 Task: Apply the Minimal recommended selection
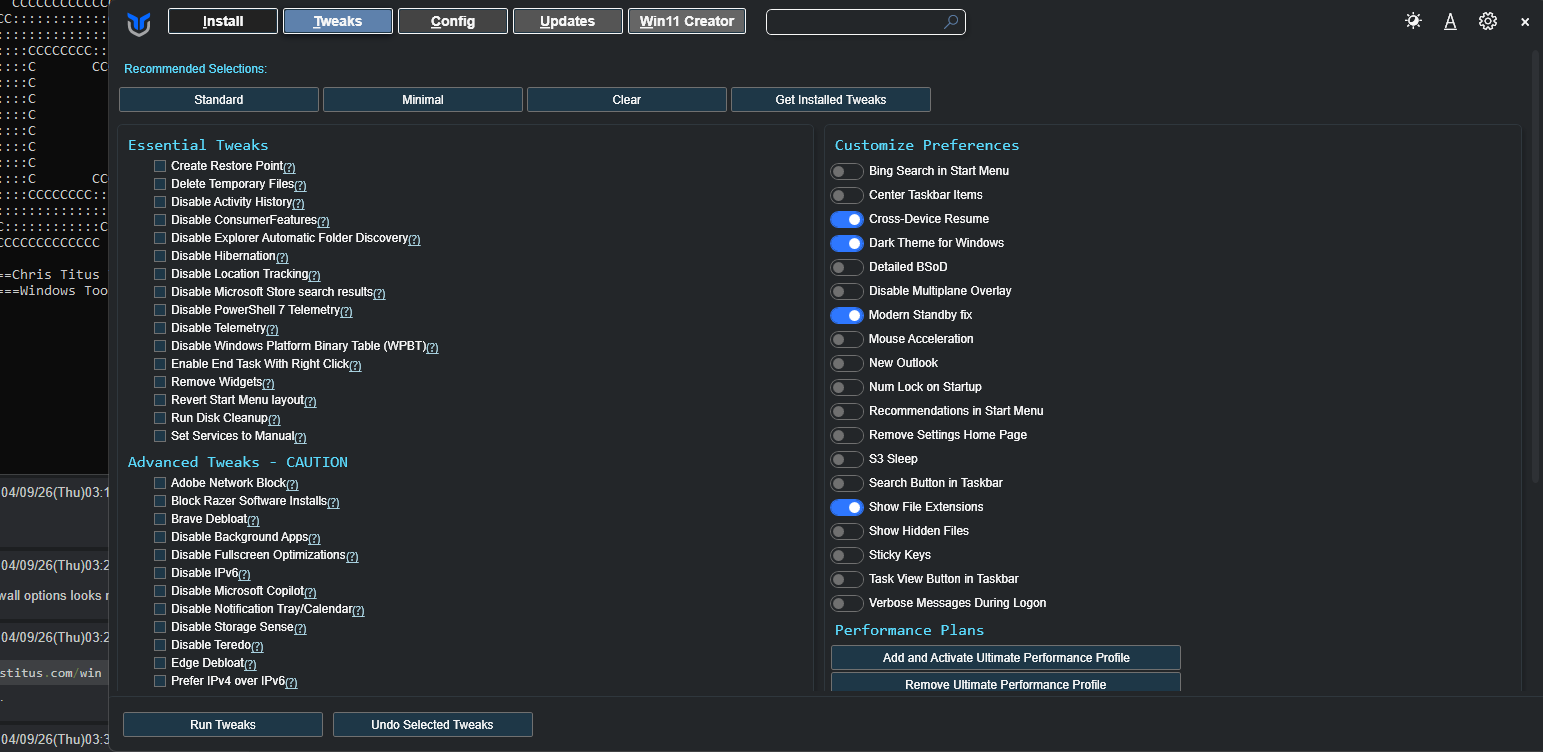(423, 100)
